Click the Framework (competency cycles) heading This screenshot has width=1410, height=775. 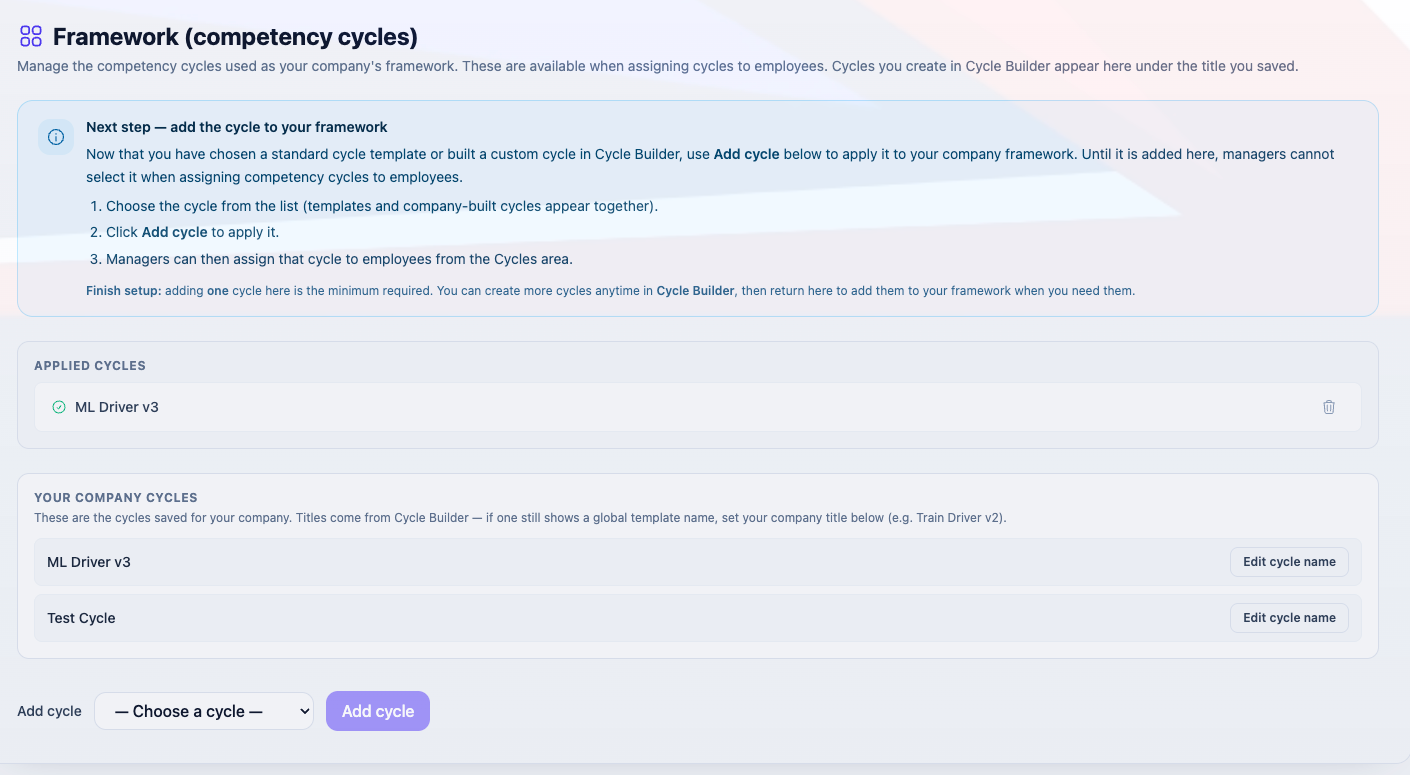pyautogui.click(x=235, y=37)
